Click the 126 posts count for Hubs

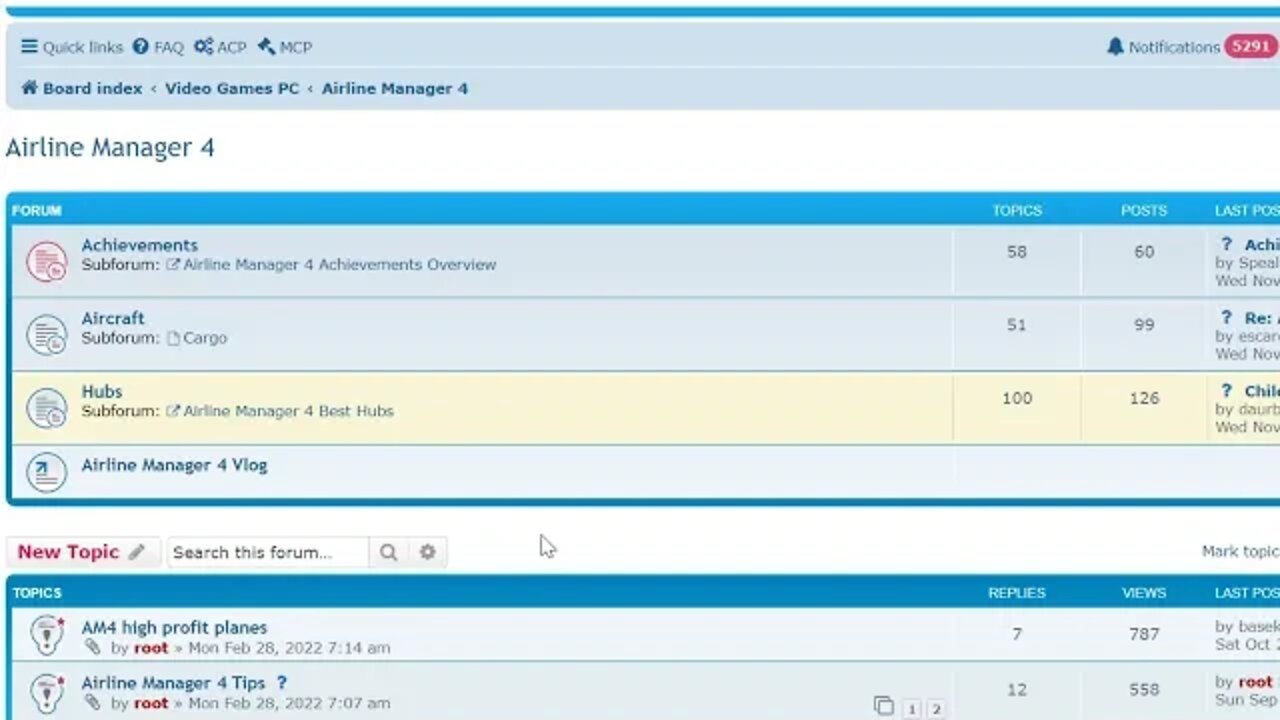click(x=1144, y=398)
